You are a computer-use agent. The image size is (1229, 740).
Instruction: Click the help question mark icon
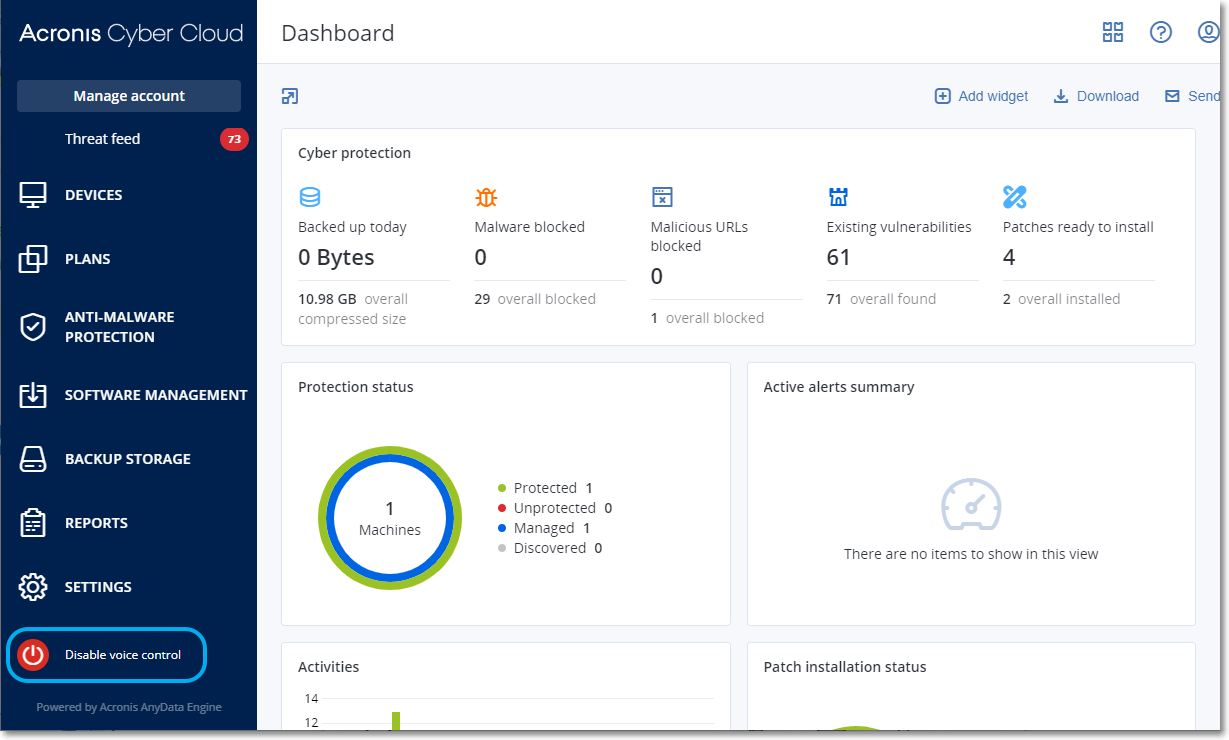(x=1160, y=32)
